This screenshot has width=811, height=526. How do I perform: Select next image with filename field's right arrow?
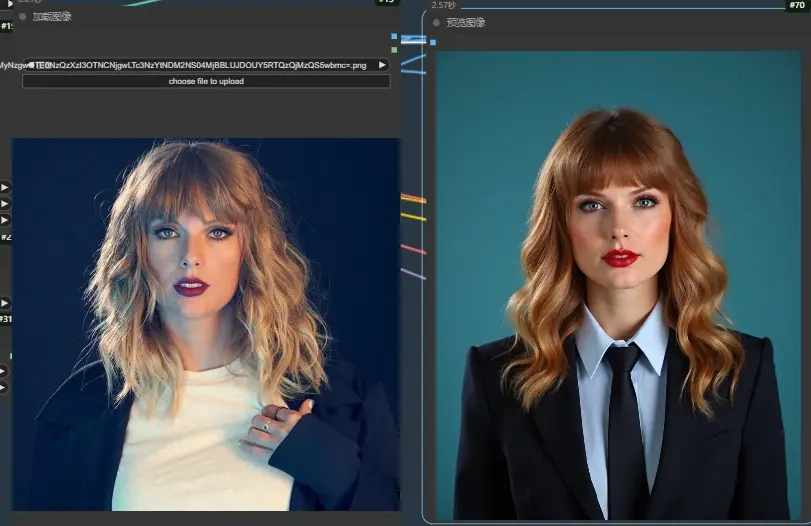coord(382,65)
